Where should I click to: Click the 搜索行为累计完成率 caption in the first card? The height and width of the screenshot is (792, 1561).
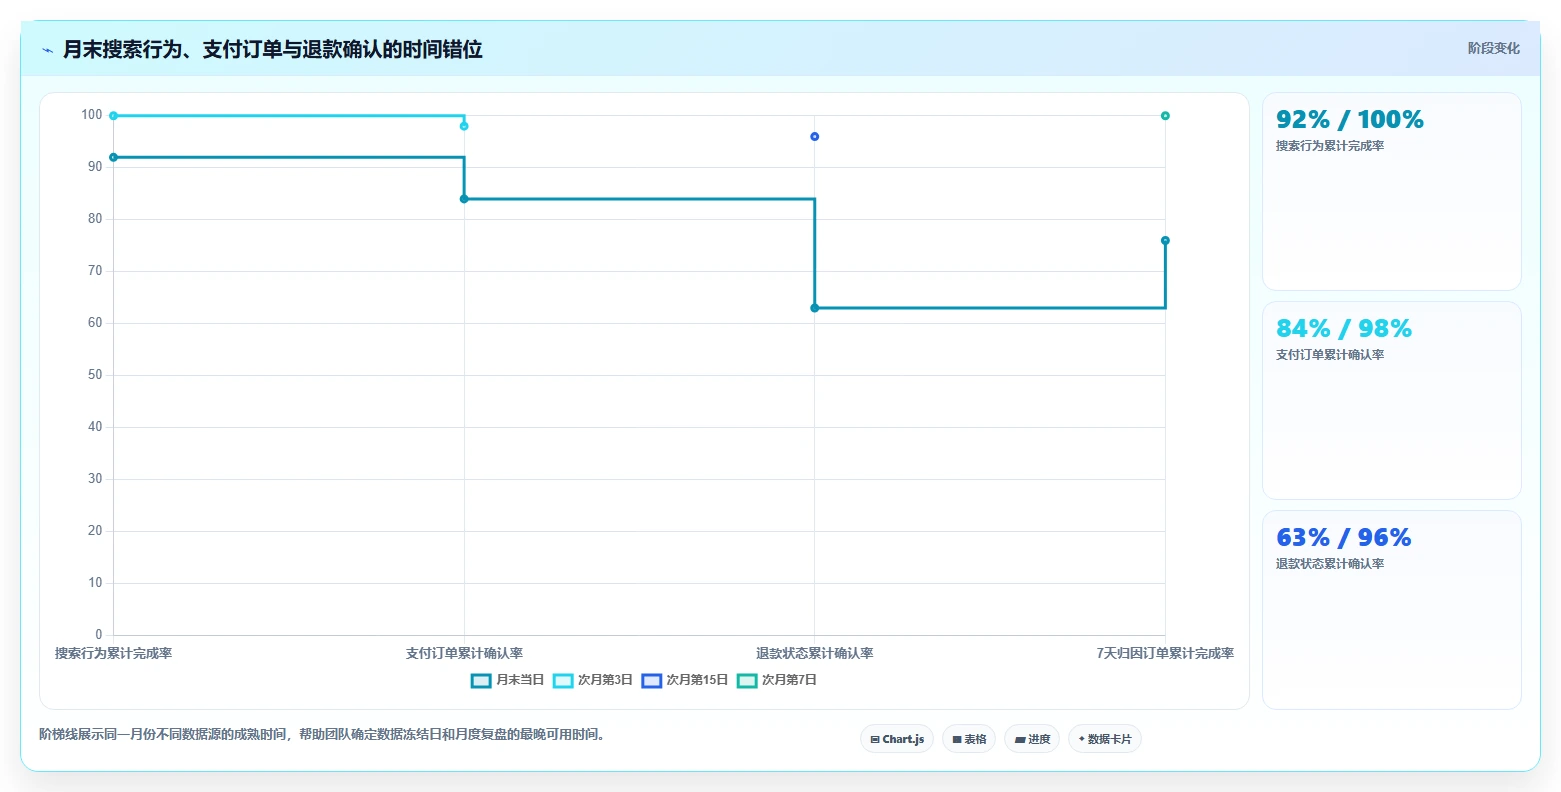[x=1330, y=146]
